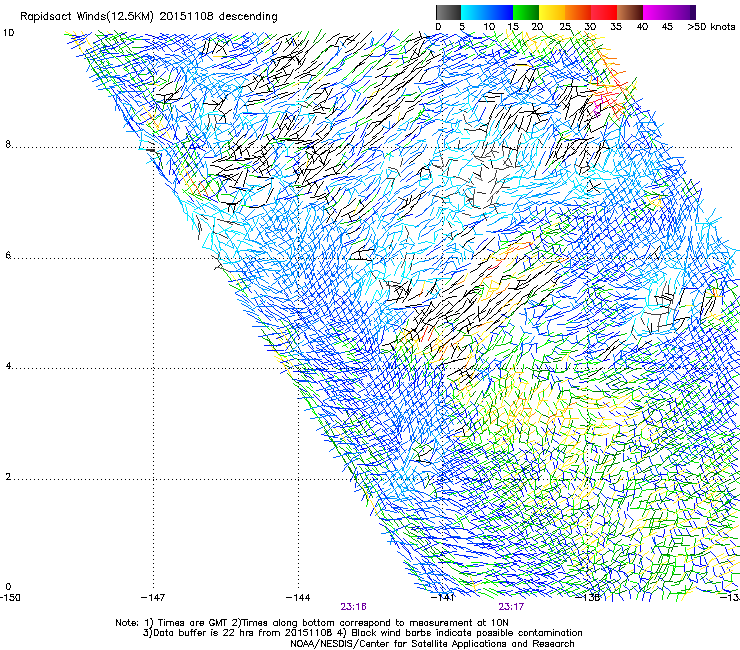Click the brown 35-40 knots legend segment
This screenshot has width=740, height=650.
[630, 12]
